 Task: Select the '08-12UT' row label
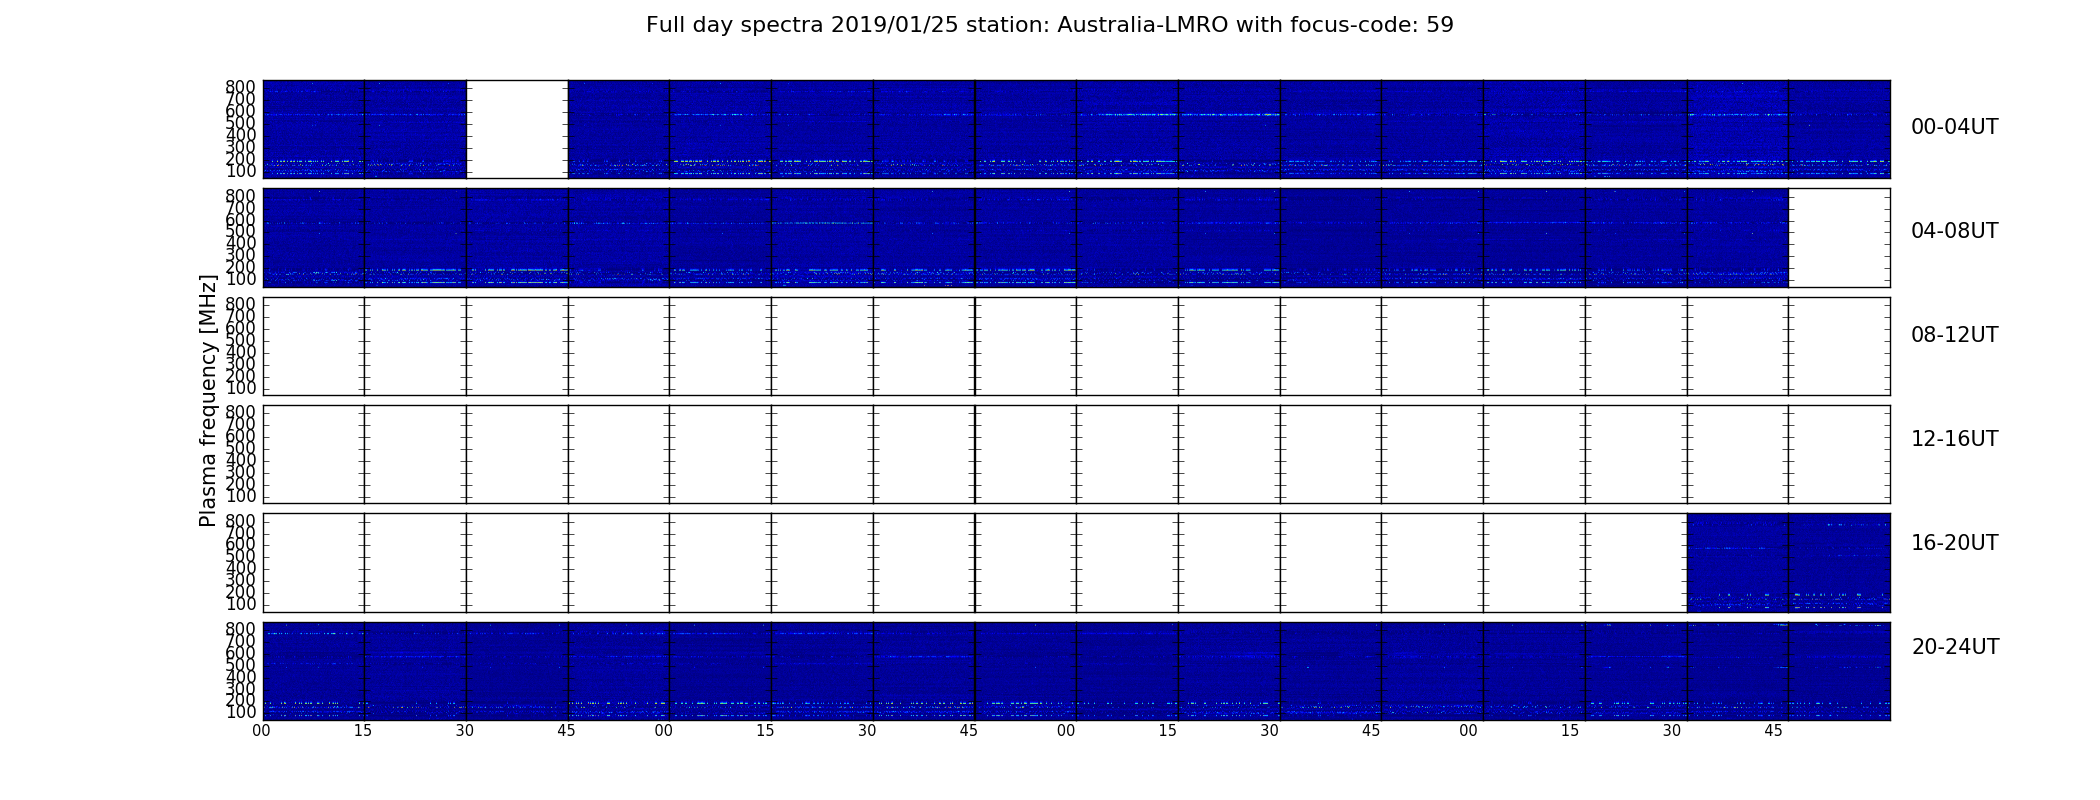[1955, 335]
